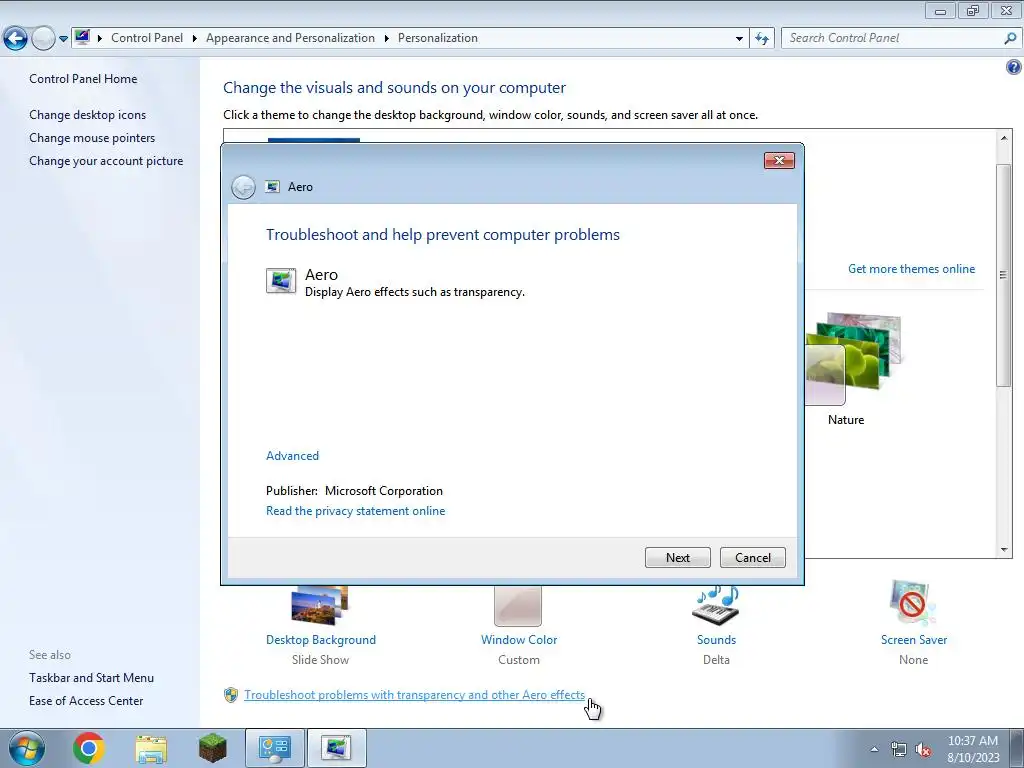Screen dimensions: 1024x768
Task: Close the Aero troubleshooter with red X
Action: (x=779, y=161)
